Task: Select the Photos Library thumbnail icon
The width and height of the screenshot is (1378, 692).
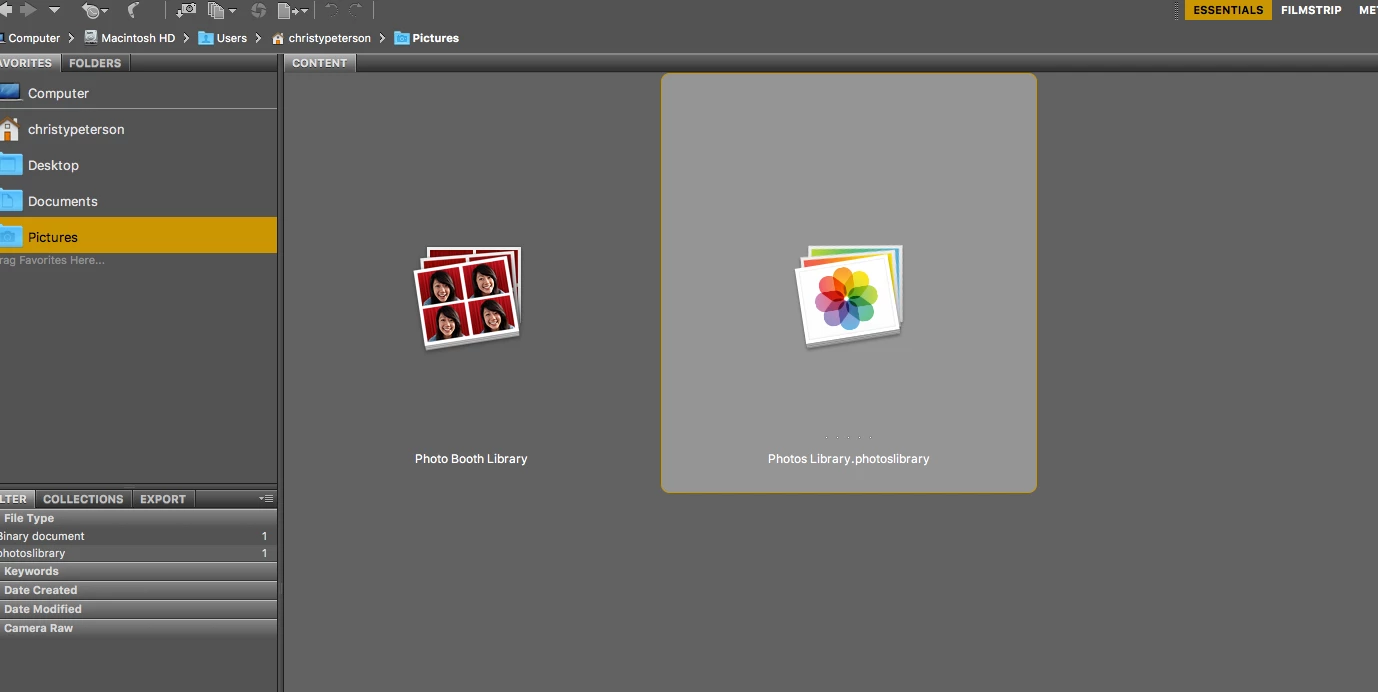Action: tap(849, 297)
